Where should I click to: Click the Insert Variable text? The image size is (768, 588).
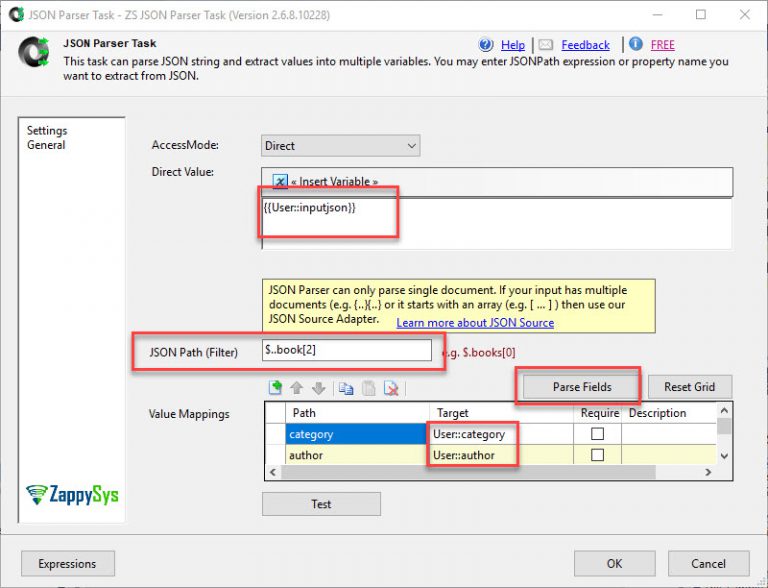coord(335,182)
